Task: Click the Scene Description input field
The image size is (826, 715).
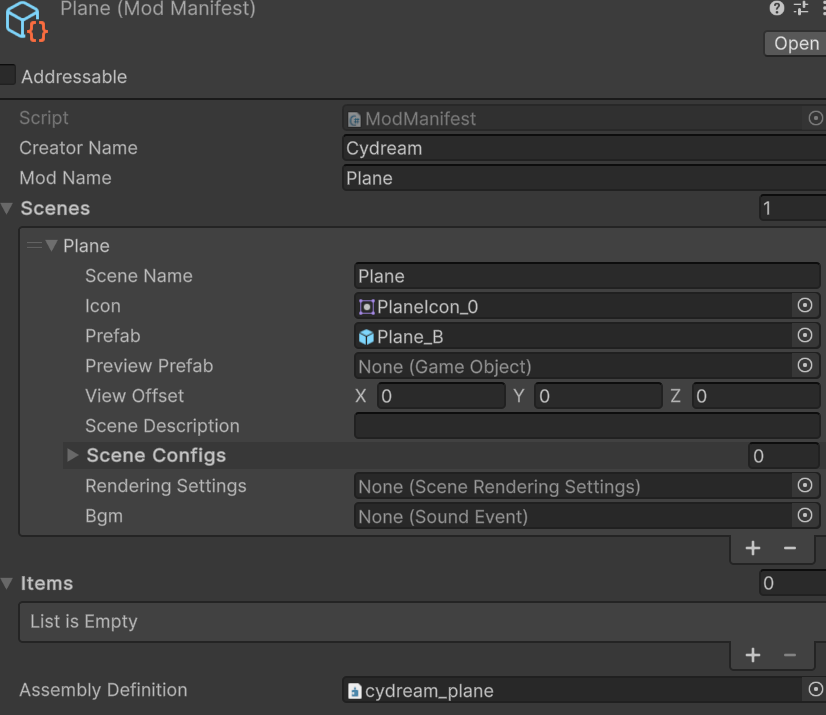Action: click(x=587, y=426)
